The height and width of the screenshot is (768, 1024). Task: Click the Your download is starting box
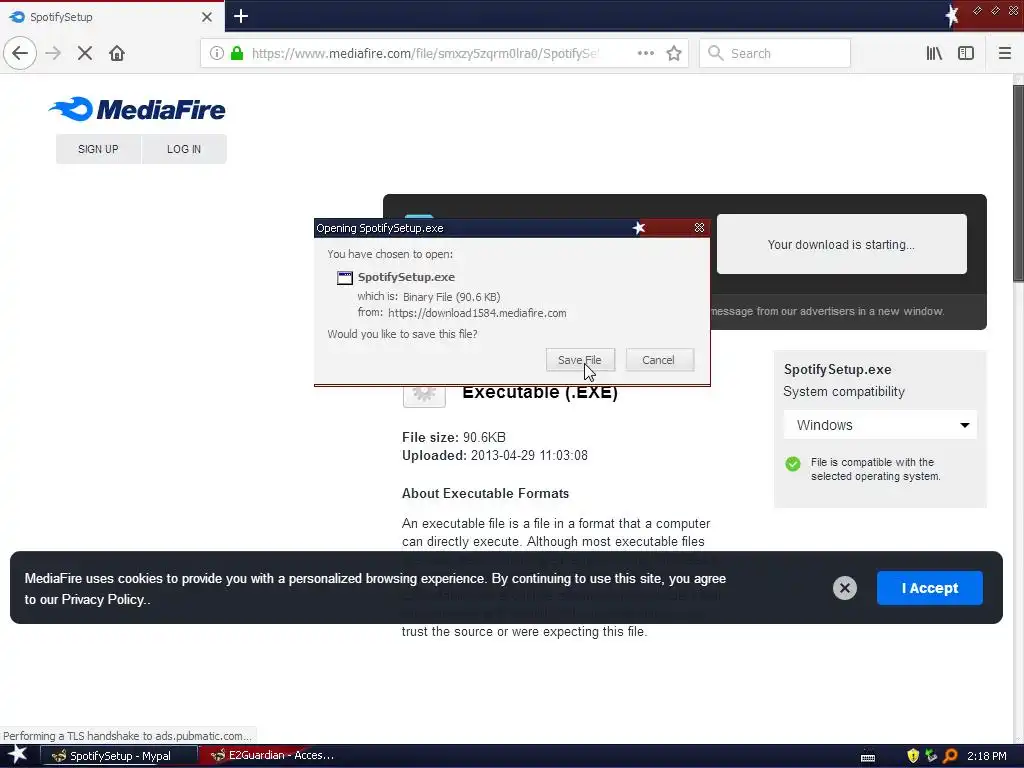click(841, 244)
